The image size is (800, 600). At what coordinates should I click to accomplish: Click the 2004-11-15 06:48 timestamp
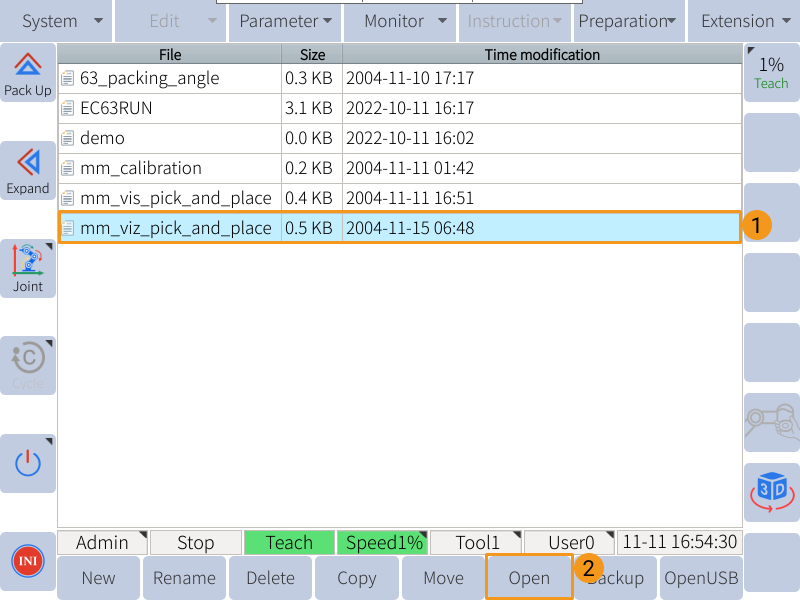pos(410,228)
